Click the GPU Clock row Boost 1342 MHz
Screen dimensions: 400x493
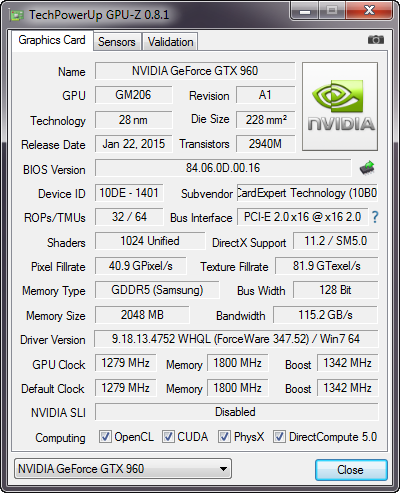pyautogui.click(x=347, y=363)
